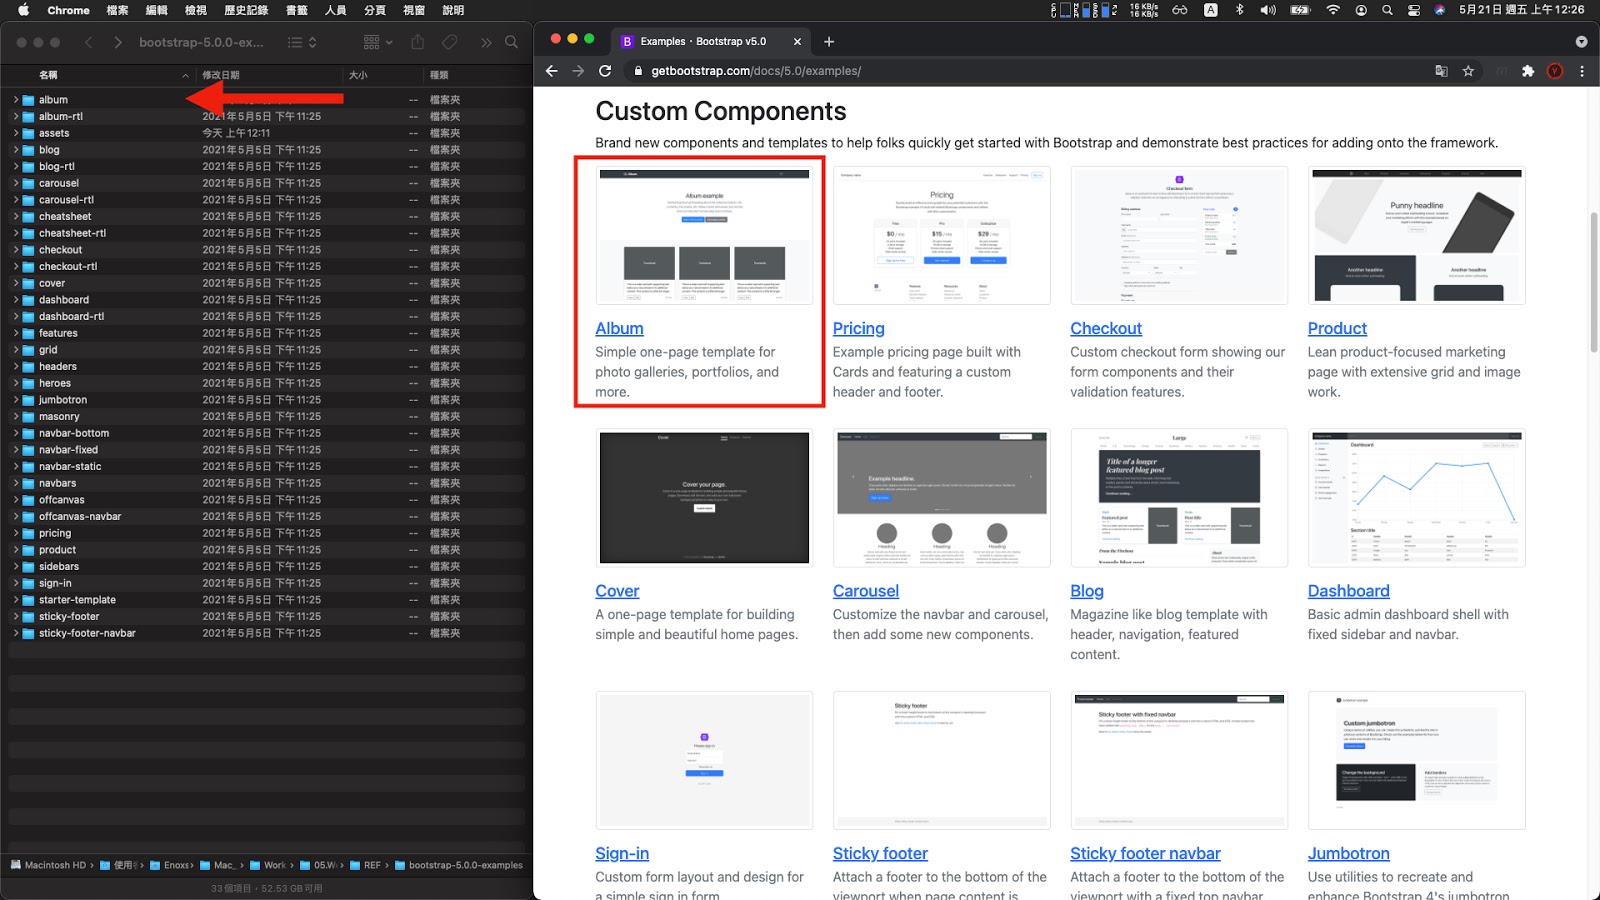The height and width of the screenshot is (900, 1600).
Task: Select the offcanvas-navbar folder row
Action: point(265,517)
